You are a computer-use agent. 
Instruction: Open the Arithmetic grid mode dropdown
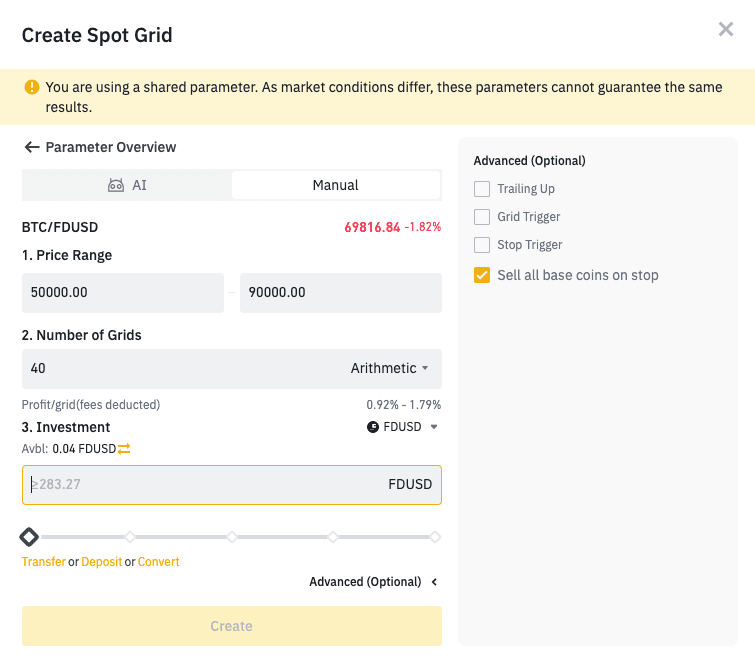pos(390,368)
